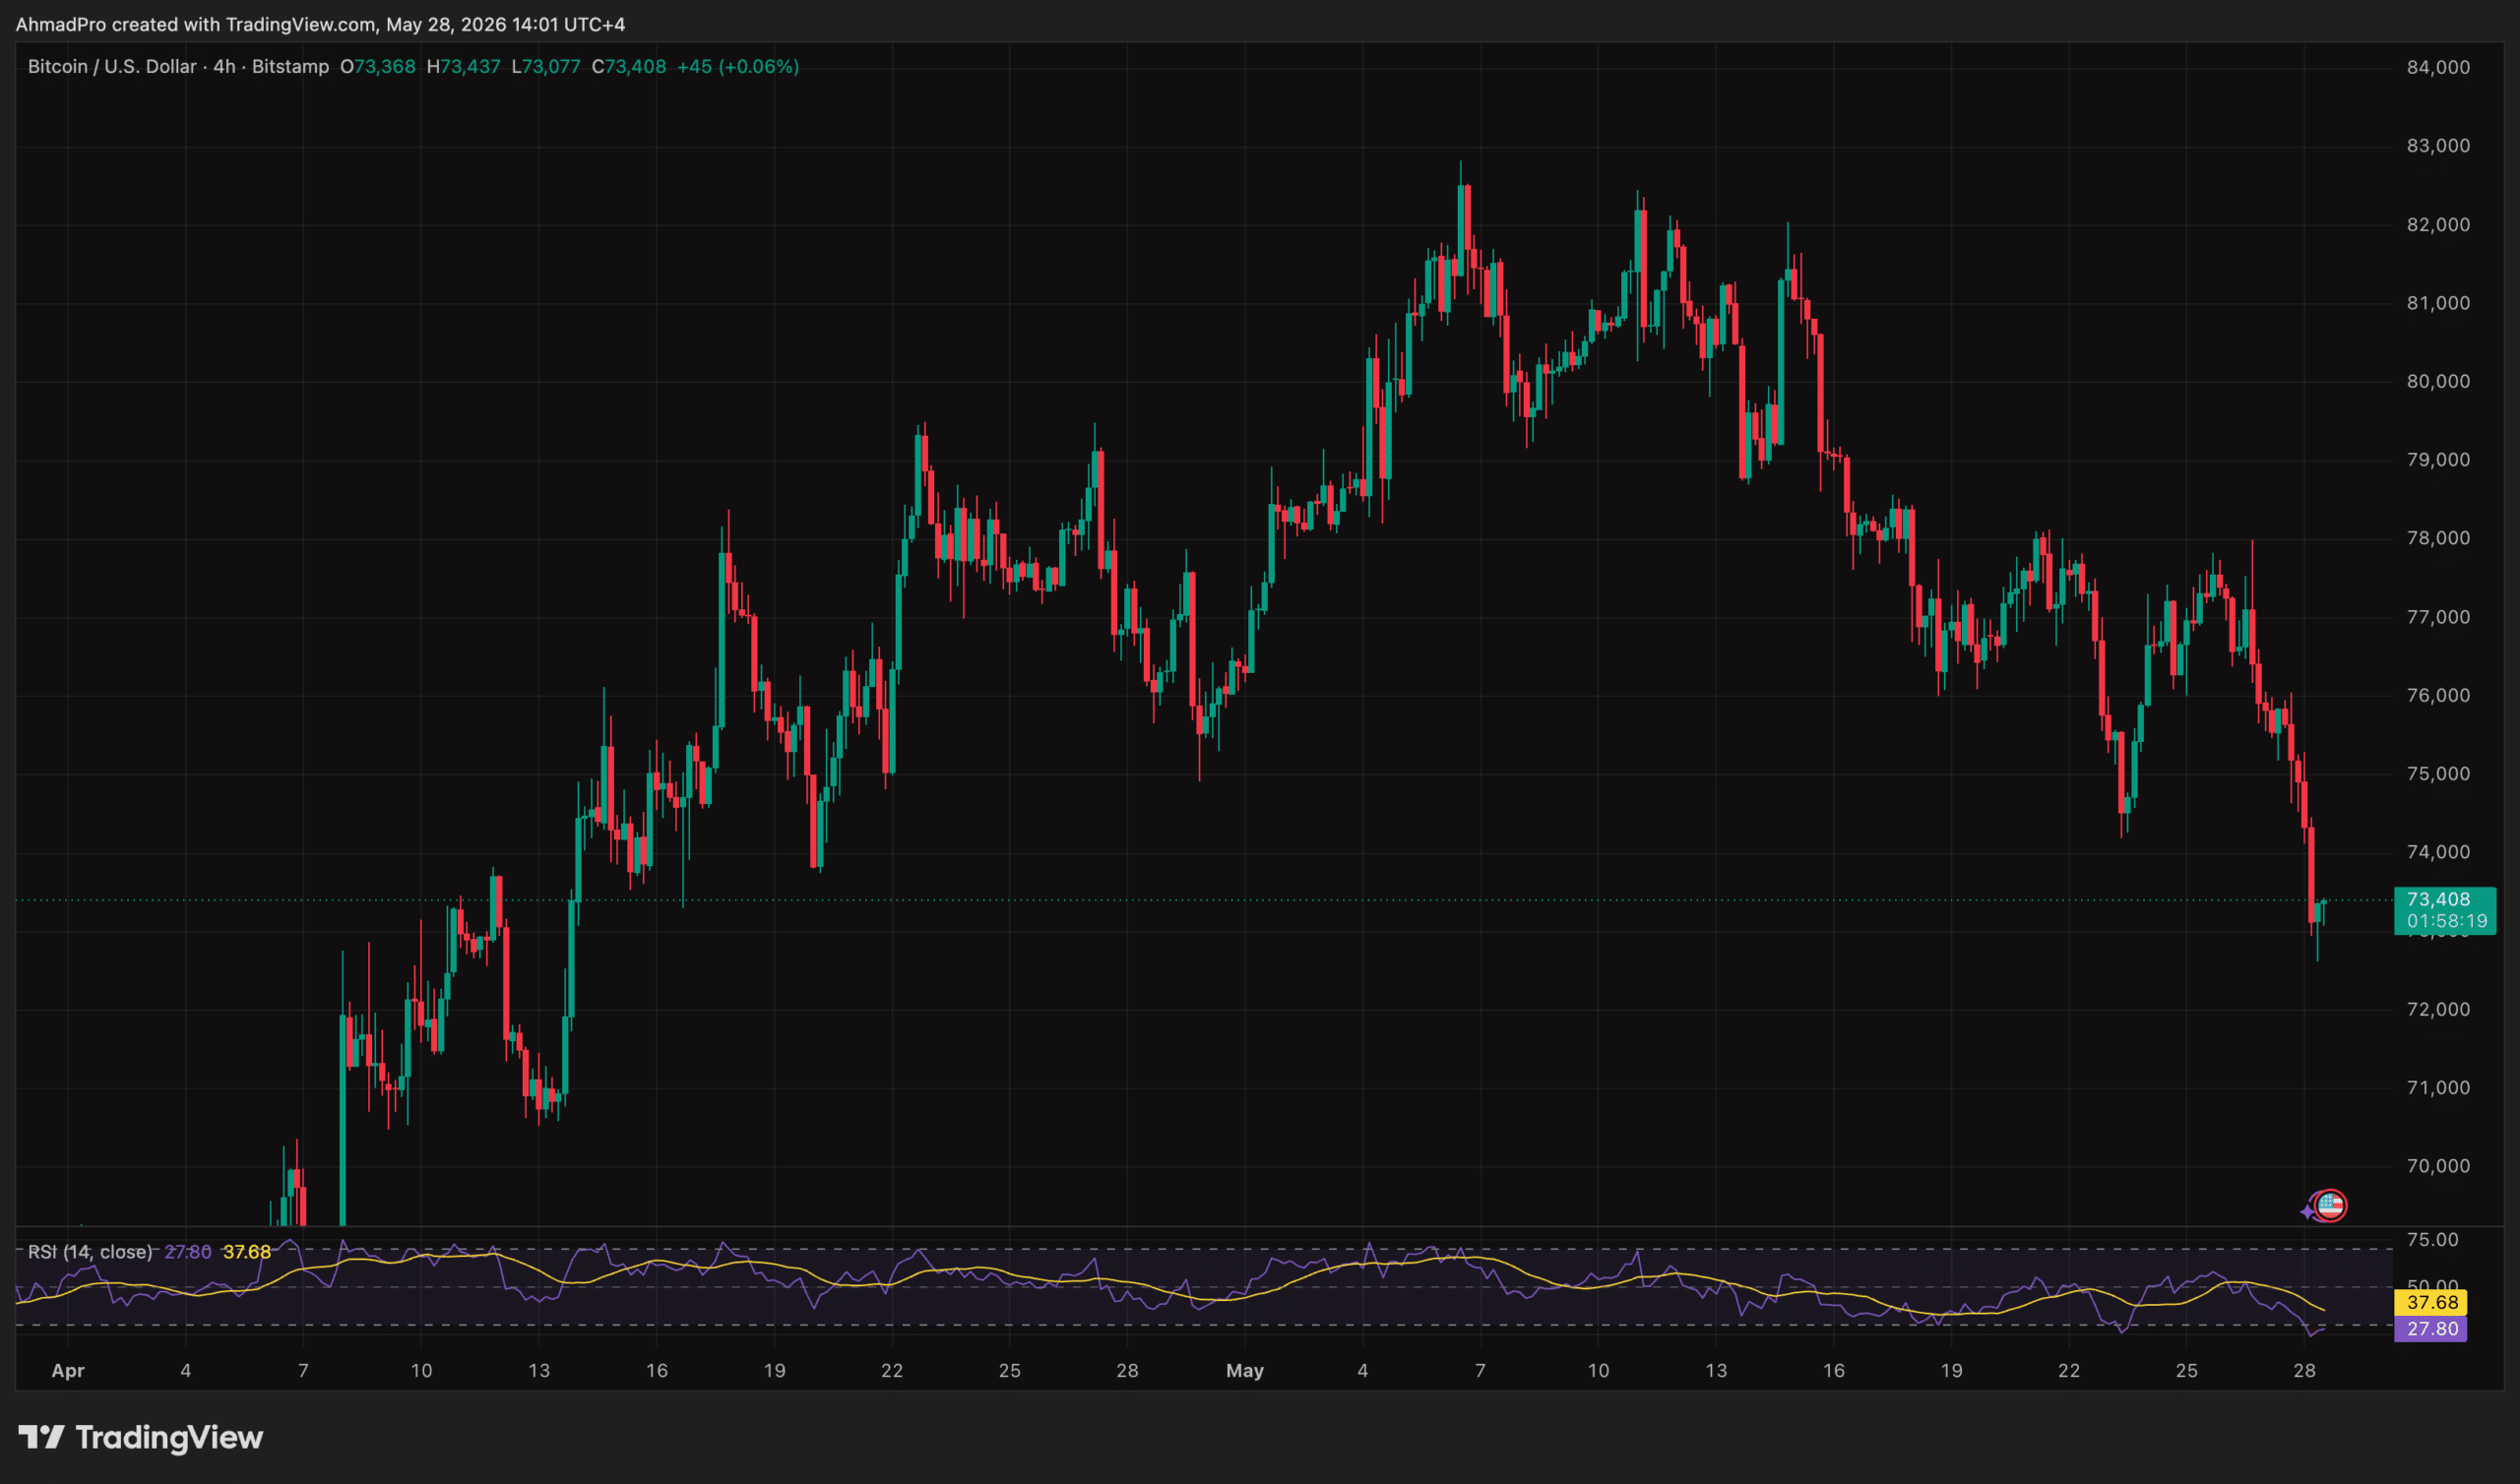Click the April 28 date label
The image size is (2520, 1484).
click(1127, 1371)
